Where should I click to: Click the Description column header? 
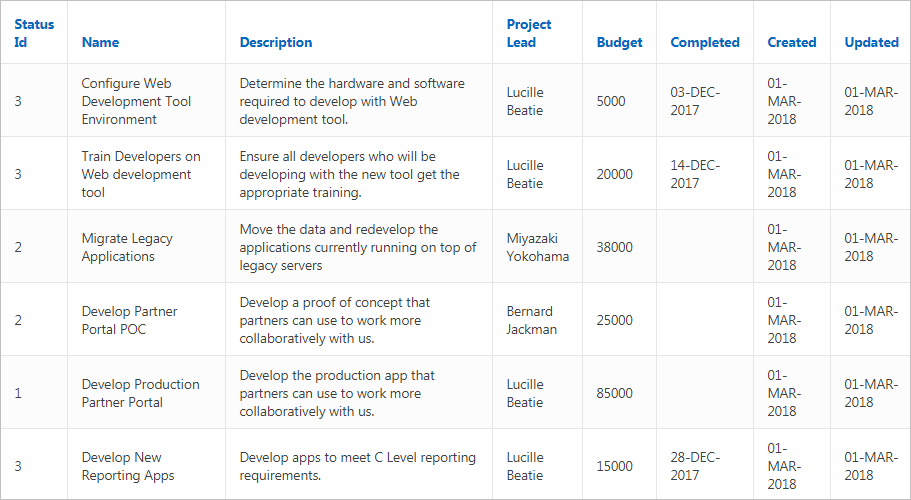[276, 42]
